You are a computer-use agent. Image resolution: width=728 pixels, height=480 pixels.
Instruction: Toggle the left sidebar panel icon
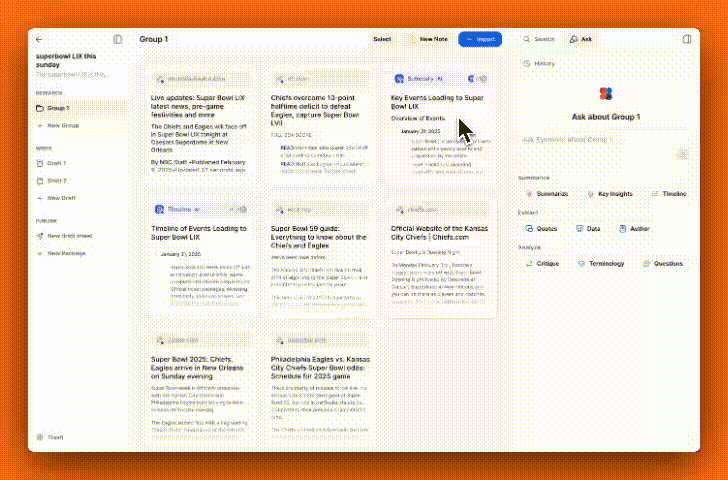[118, 39]
